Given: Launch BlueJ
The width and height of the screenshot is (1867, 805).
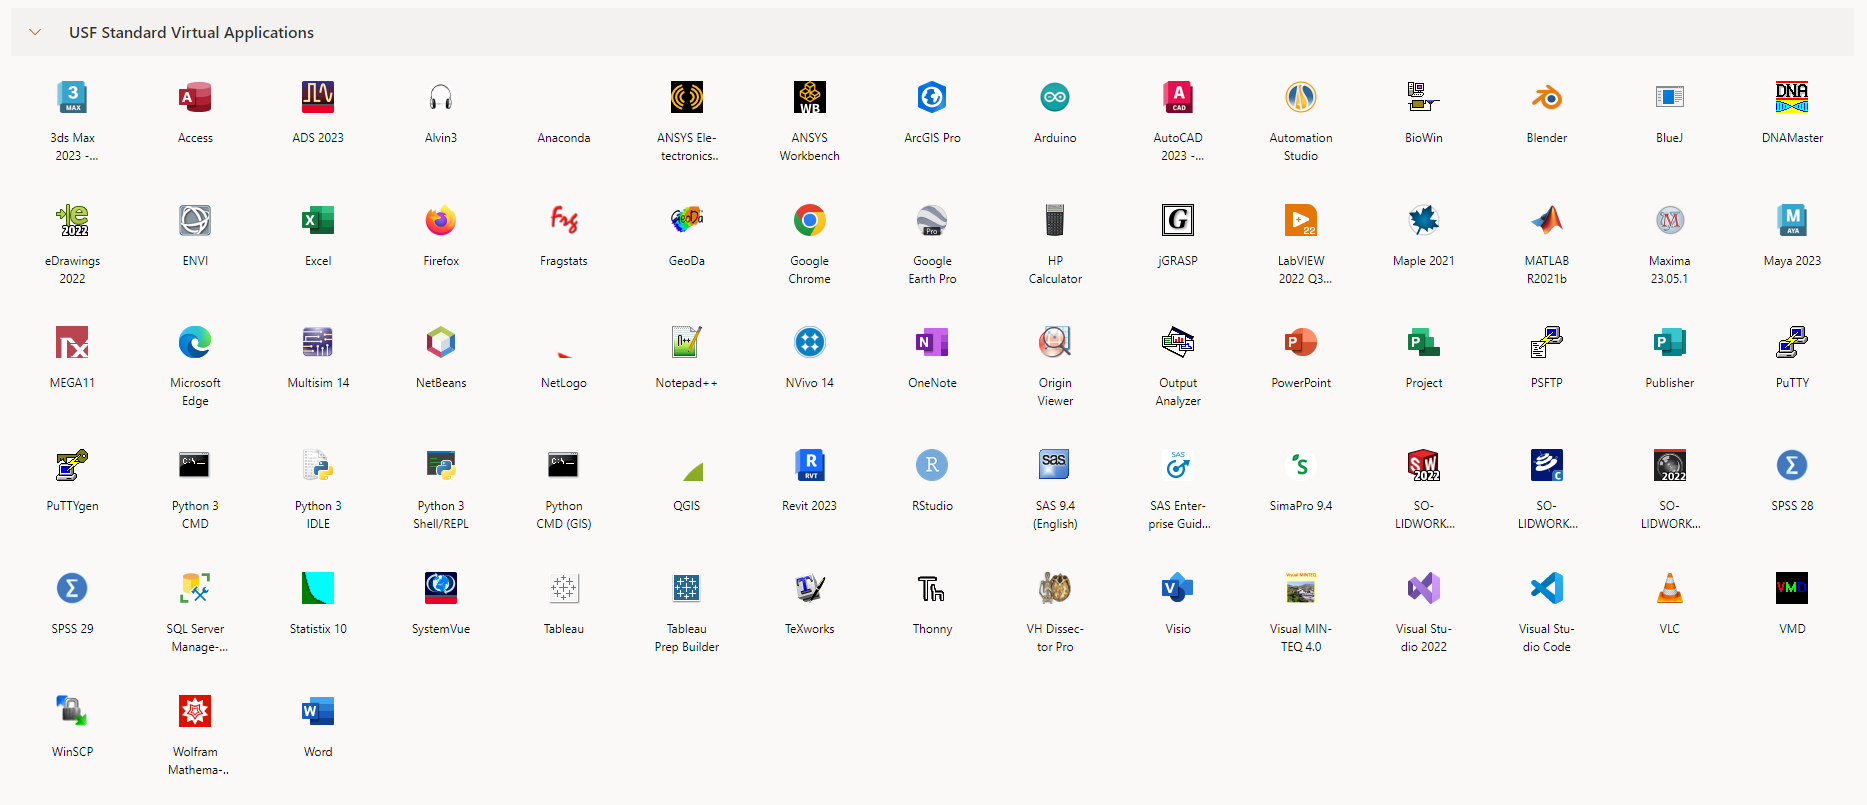Looking at the screenshot, I should [1670, 97].
